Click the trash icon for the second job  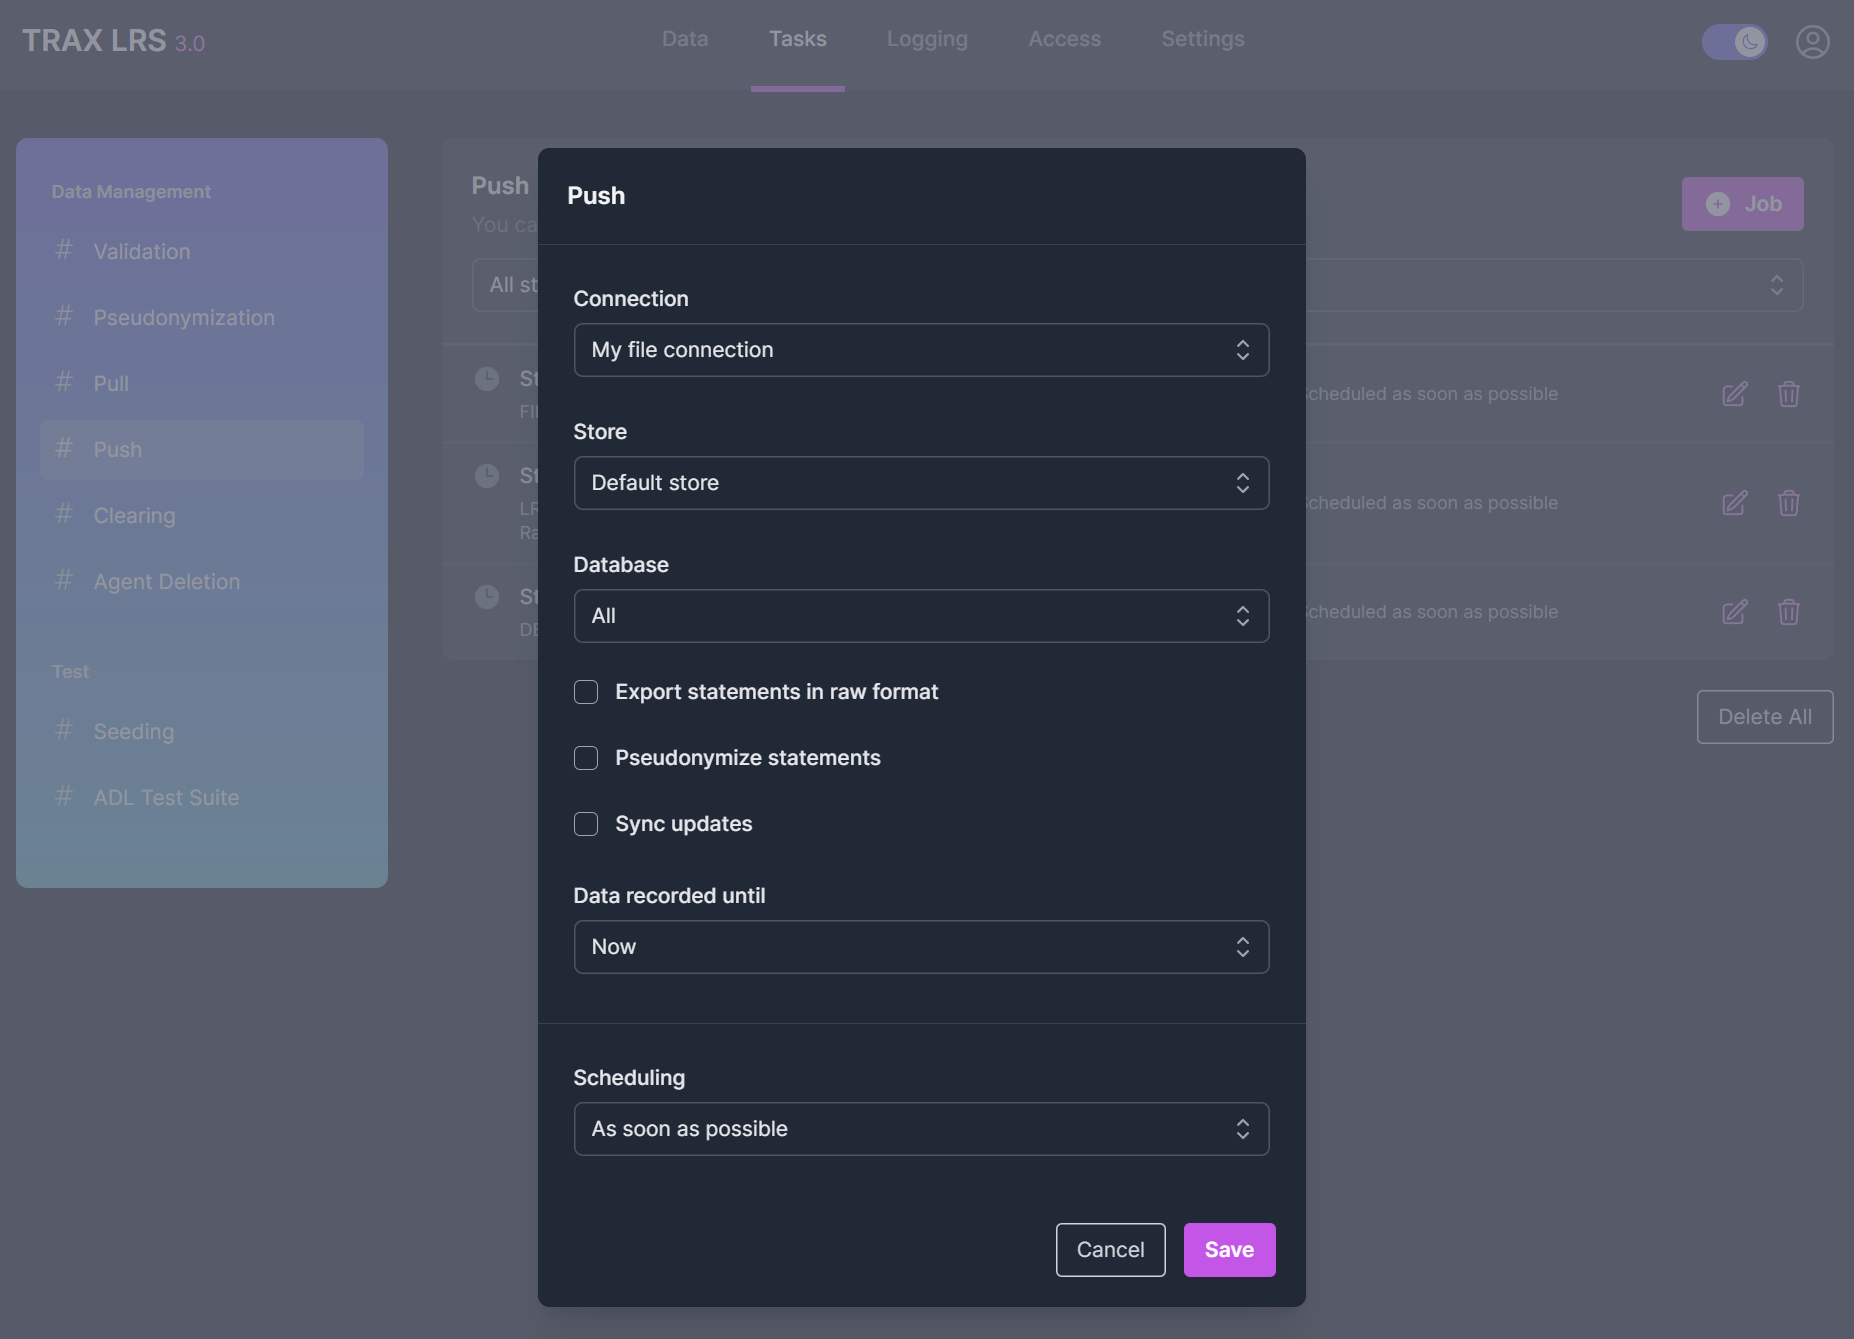(1789, 503)
